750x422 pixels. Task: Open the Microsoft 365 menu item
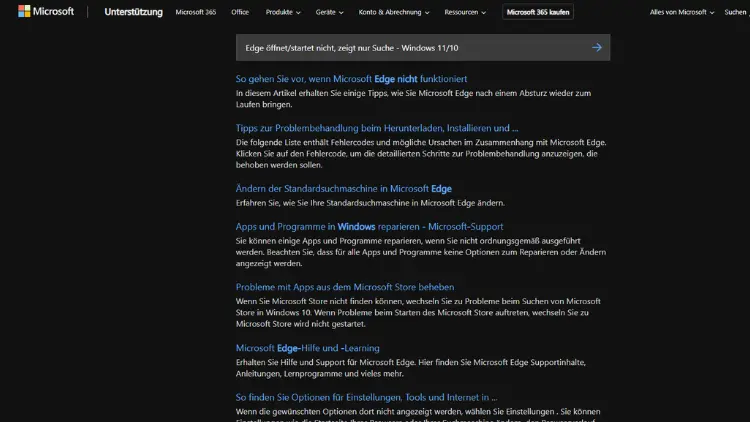196,12
